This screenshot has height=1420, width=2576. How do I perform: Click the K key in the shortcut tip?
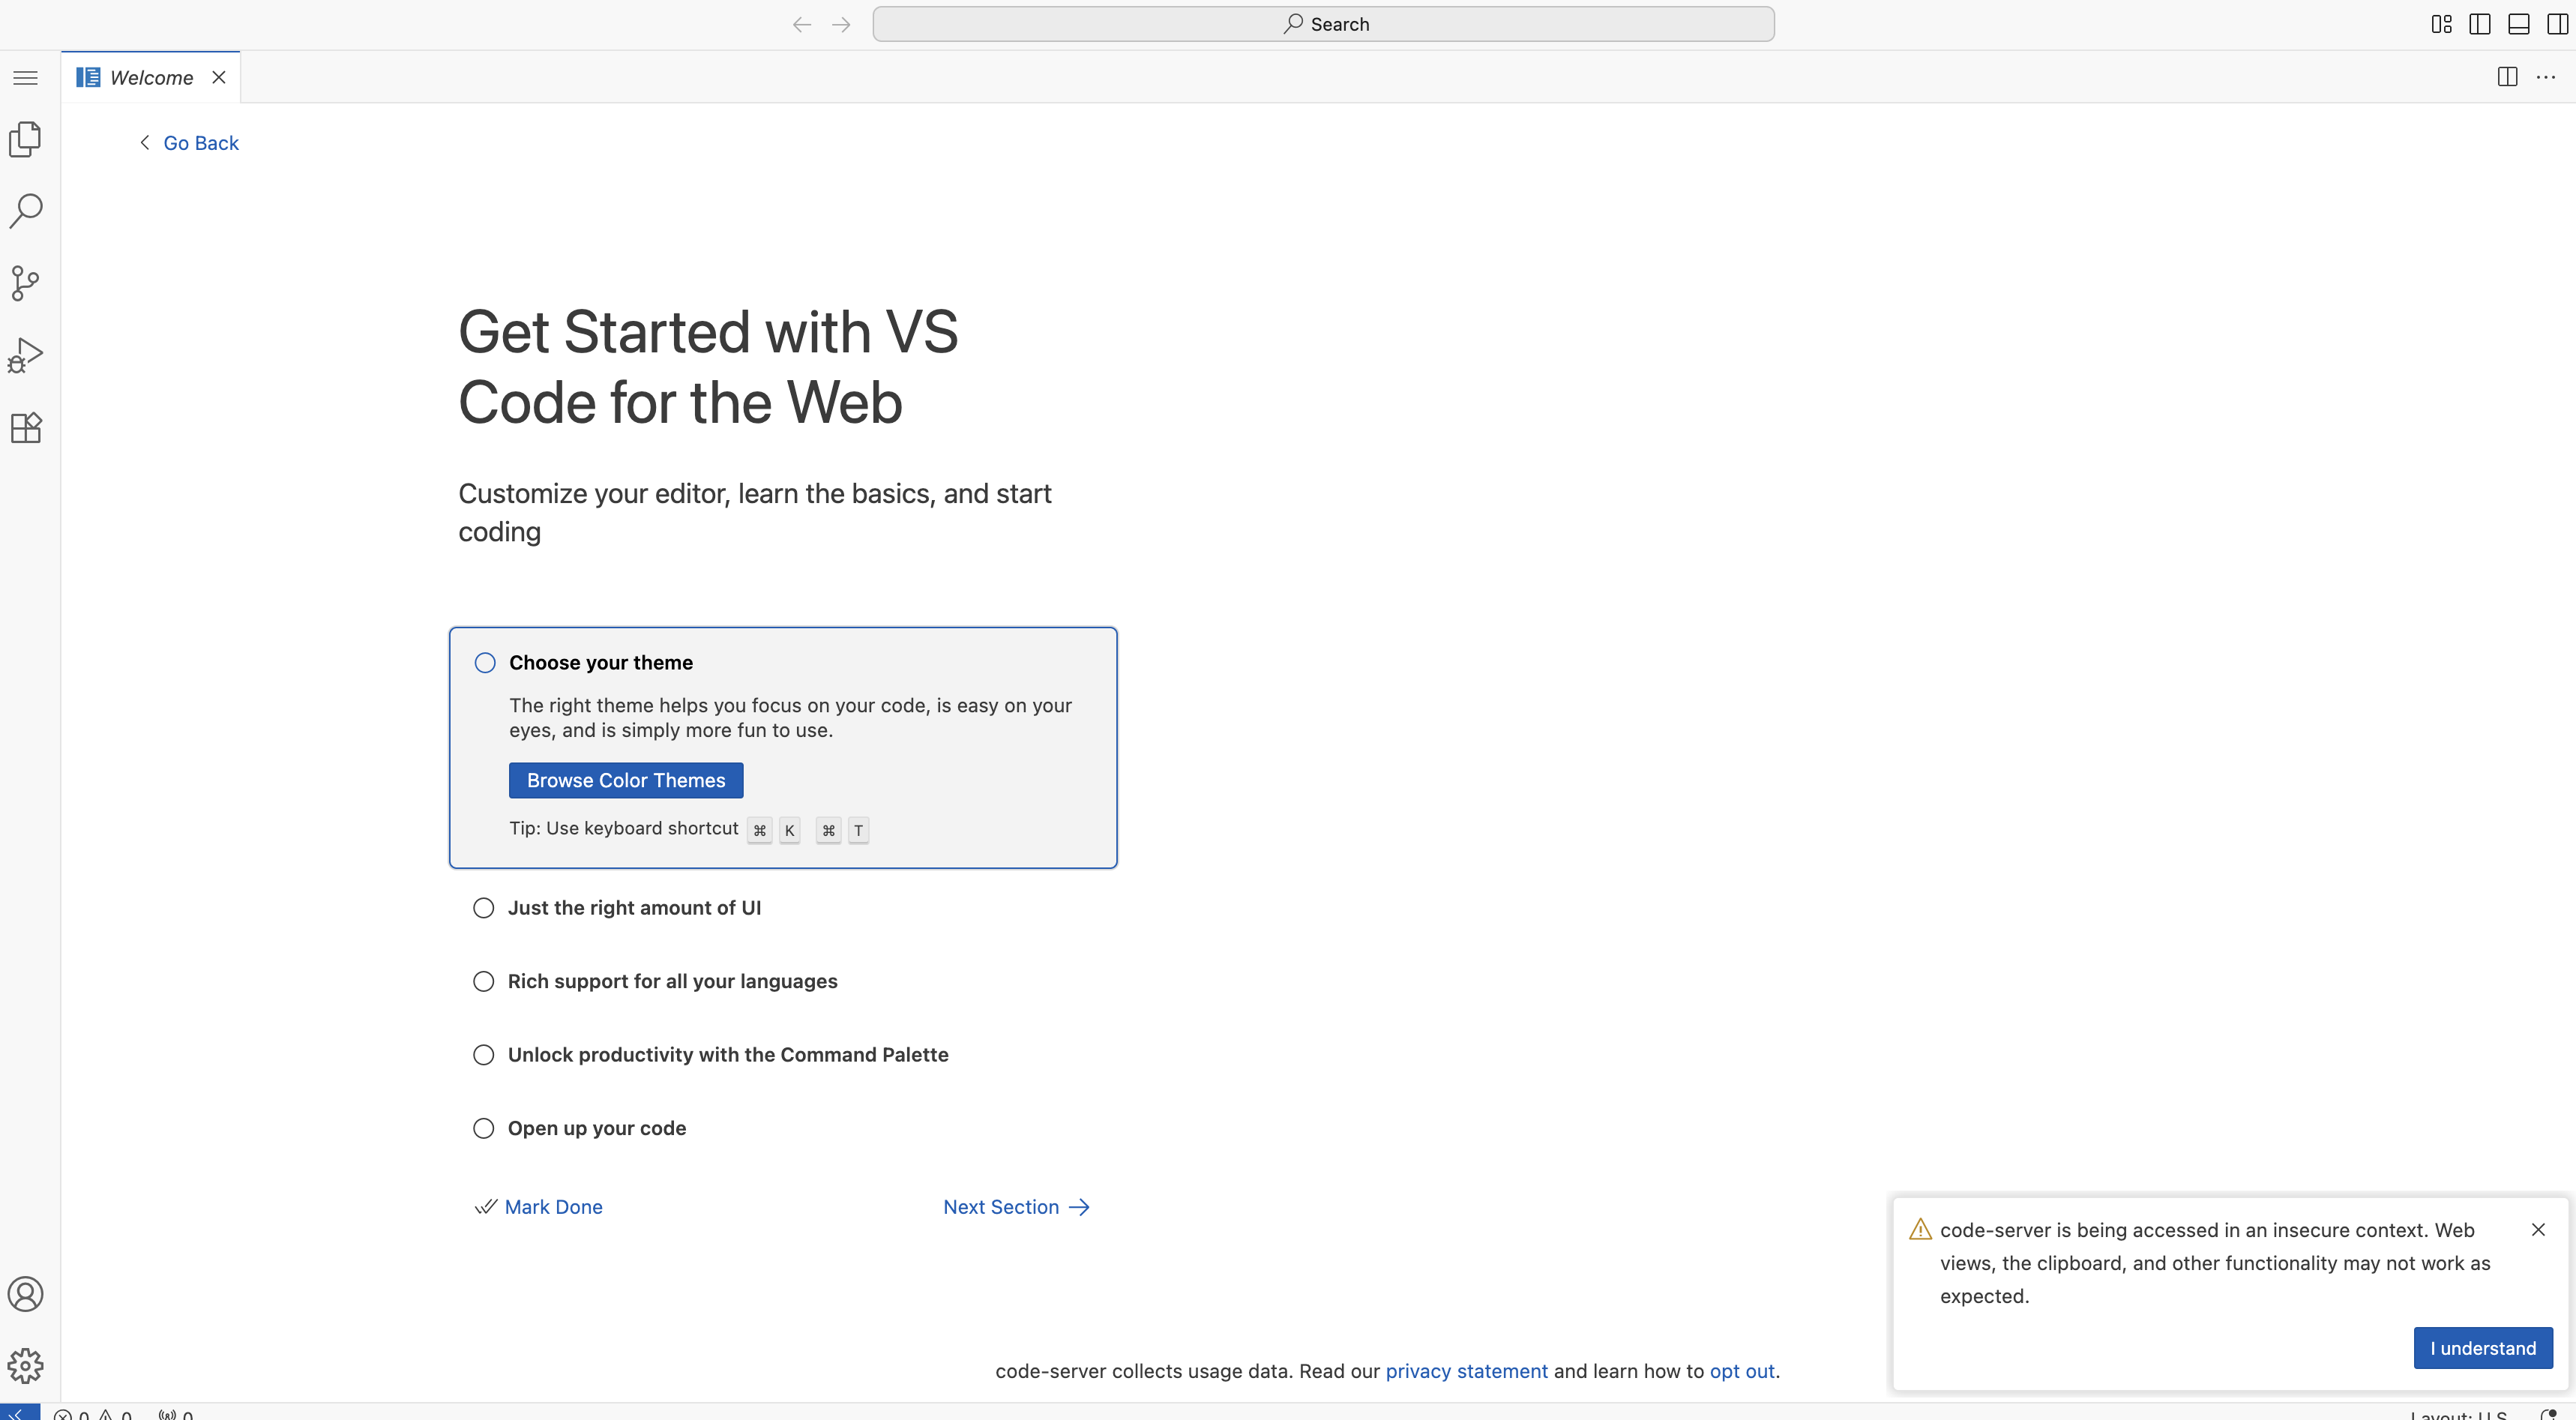pos(789,830)
